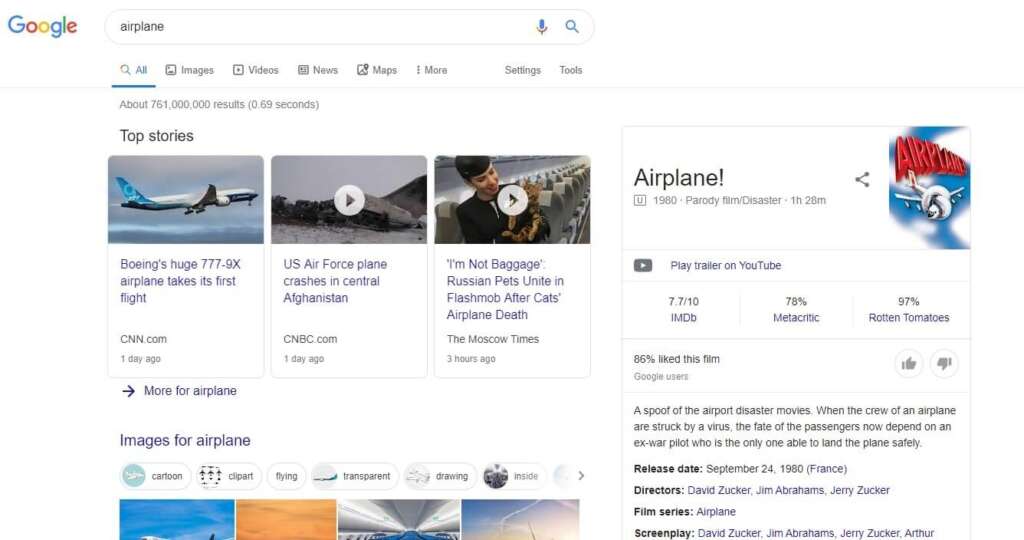Give thumbs down to this film
The height and width of the screenshot is (540, 1024).
944,364
